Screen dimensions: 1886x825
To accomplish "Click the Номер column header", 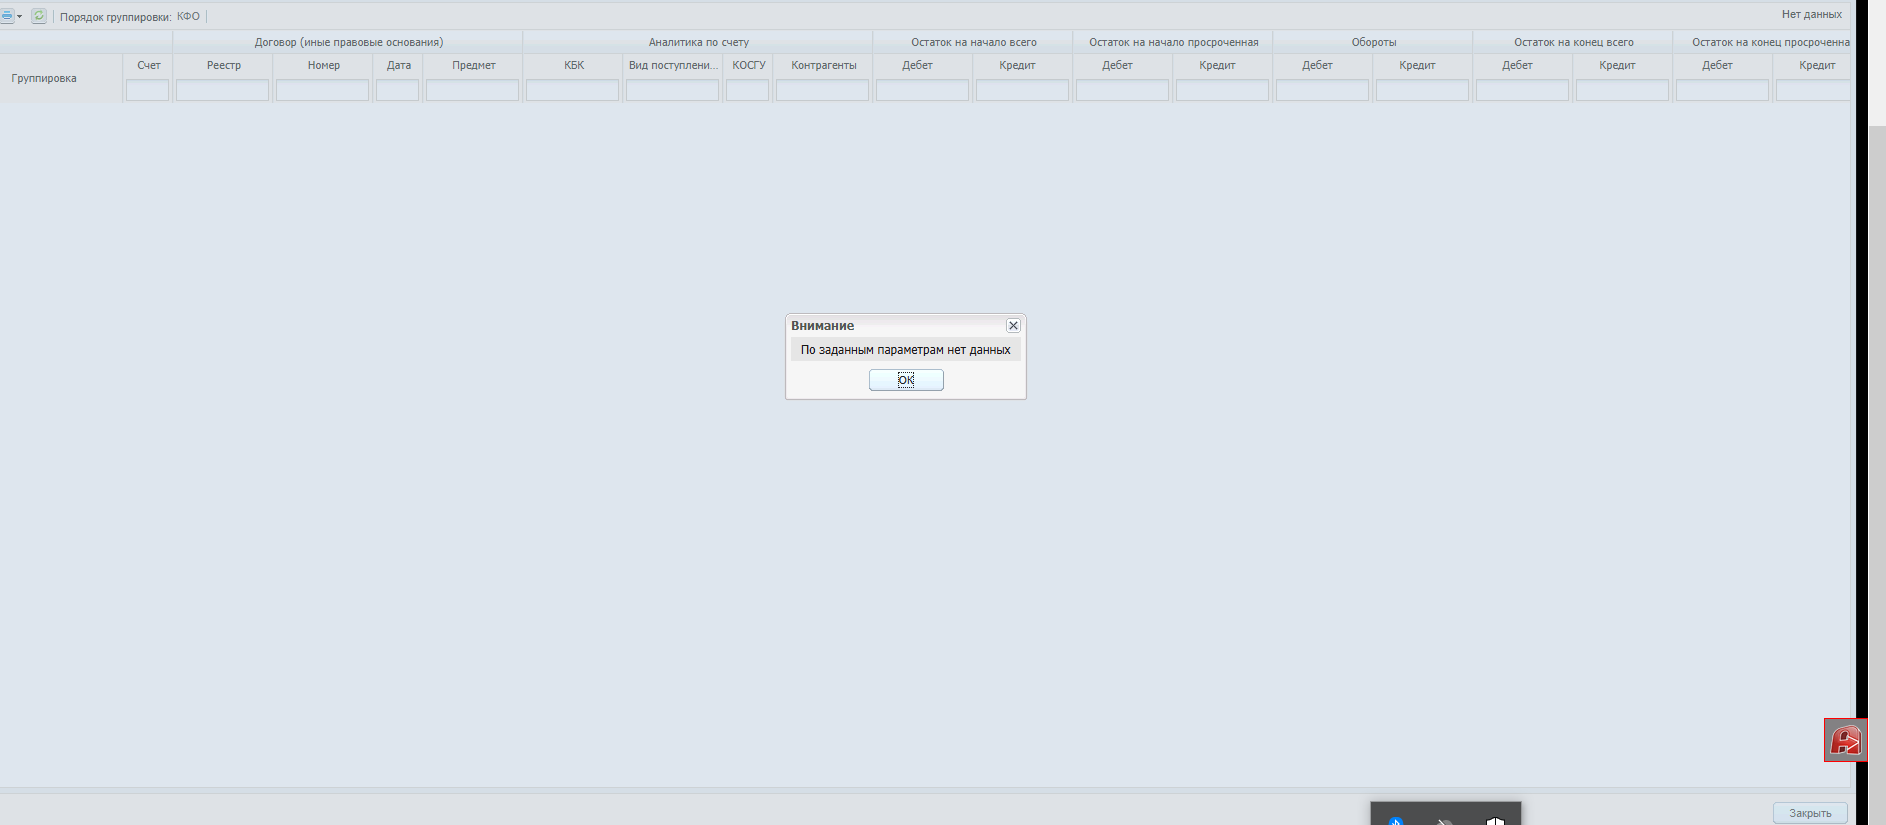I will click(x=324, y=65).
